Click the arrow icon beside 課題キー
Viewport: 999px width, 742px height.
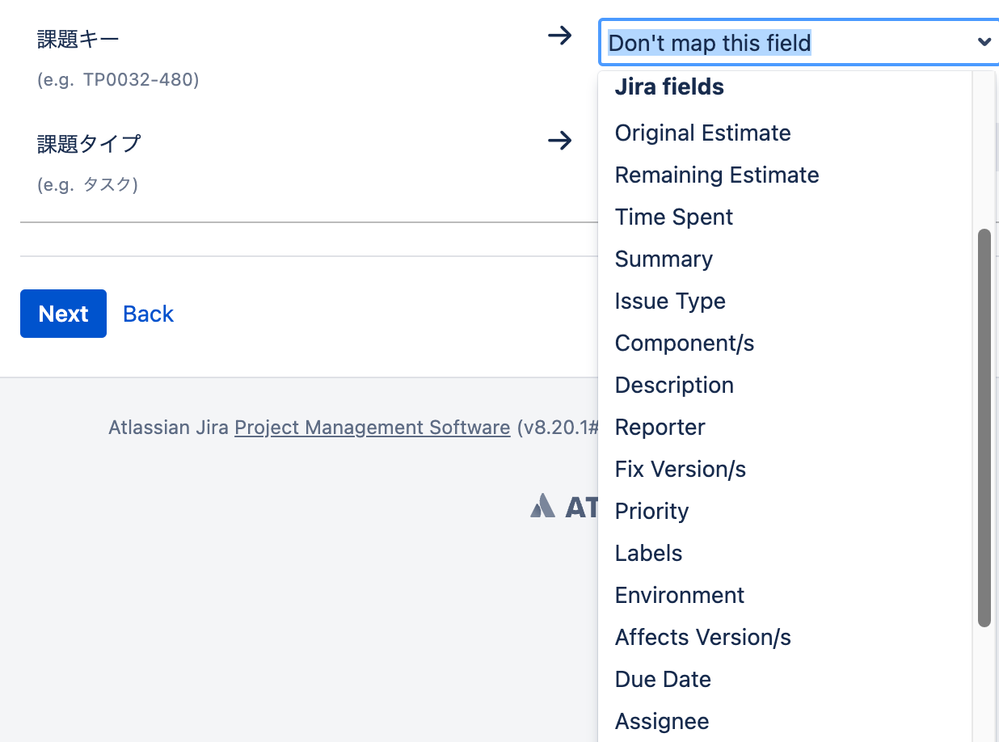tap(559, 35)
